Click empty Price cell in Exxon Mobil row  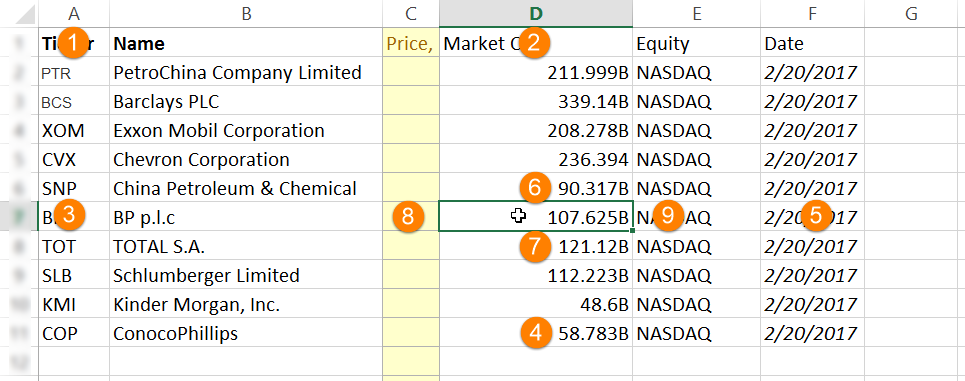pos(411,130)
